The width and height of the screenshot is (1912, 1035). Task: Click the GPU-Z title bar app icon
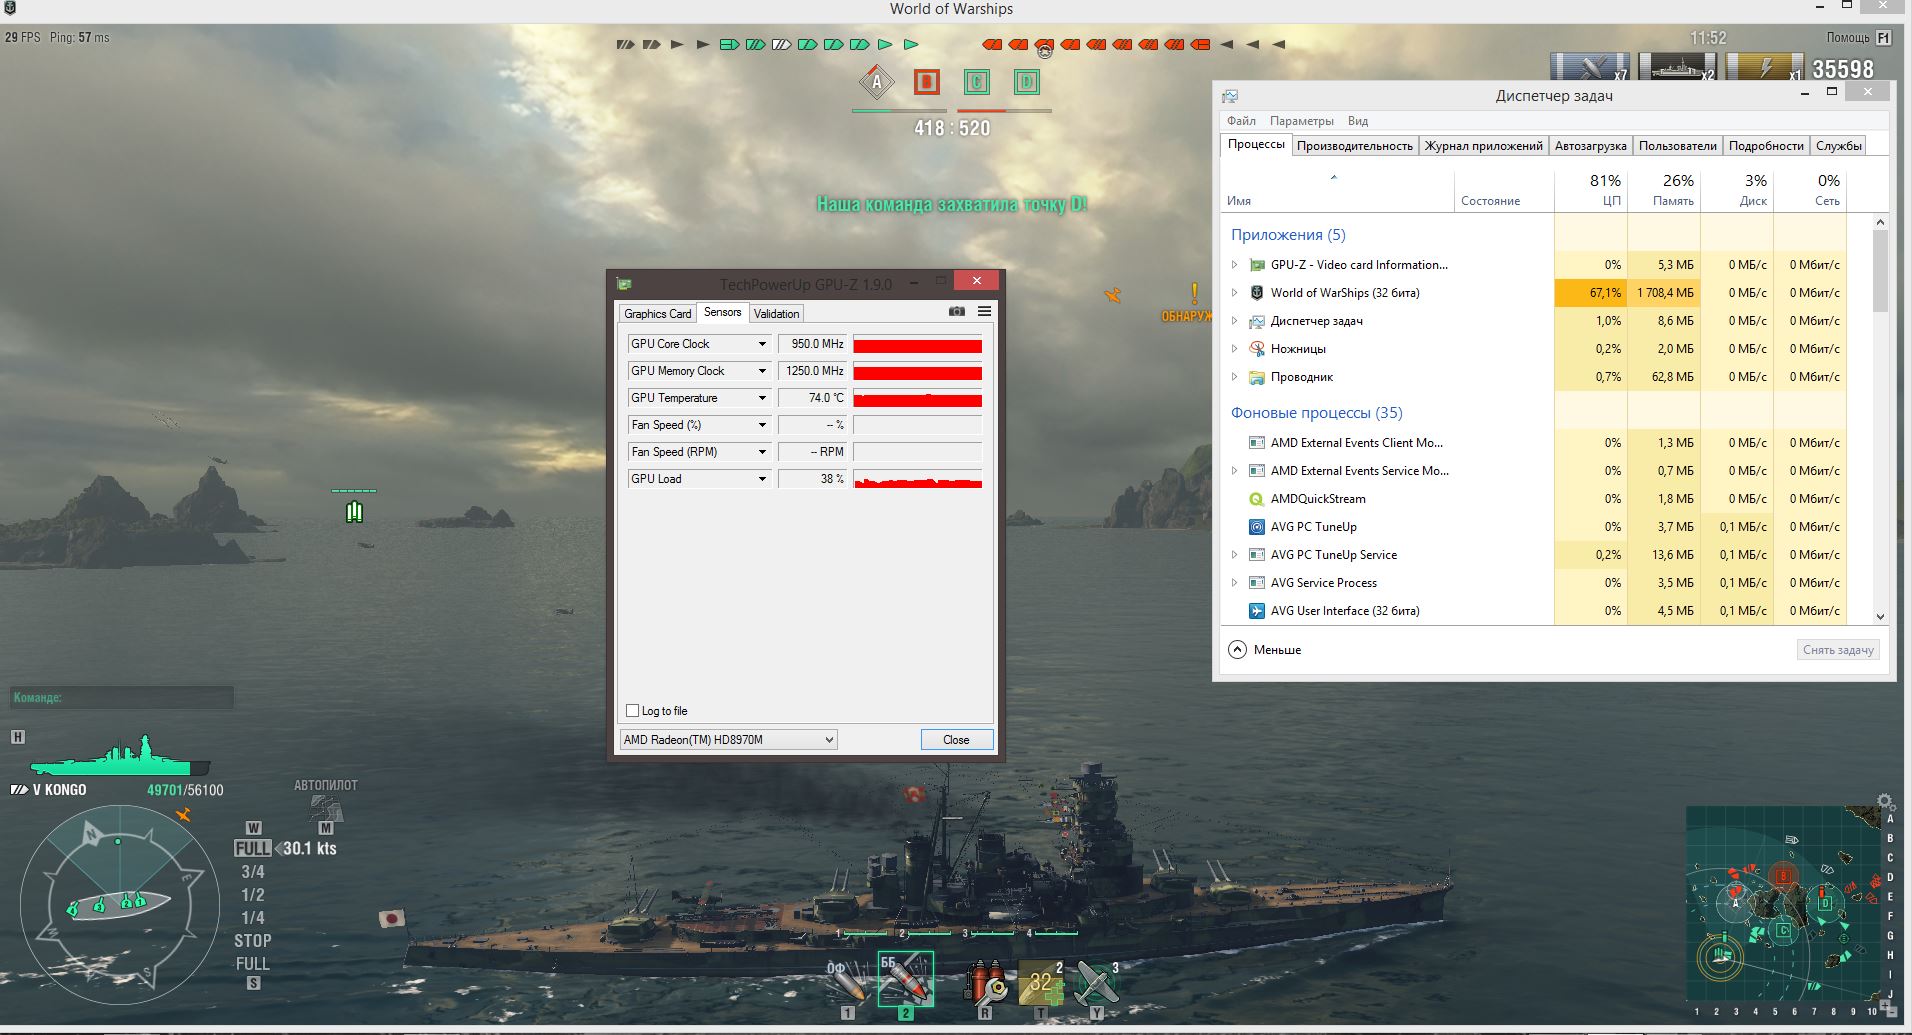(x=624, y=284)
